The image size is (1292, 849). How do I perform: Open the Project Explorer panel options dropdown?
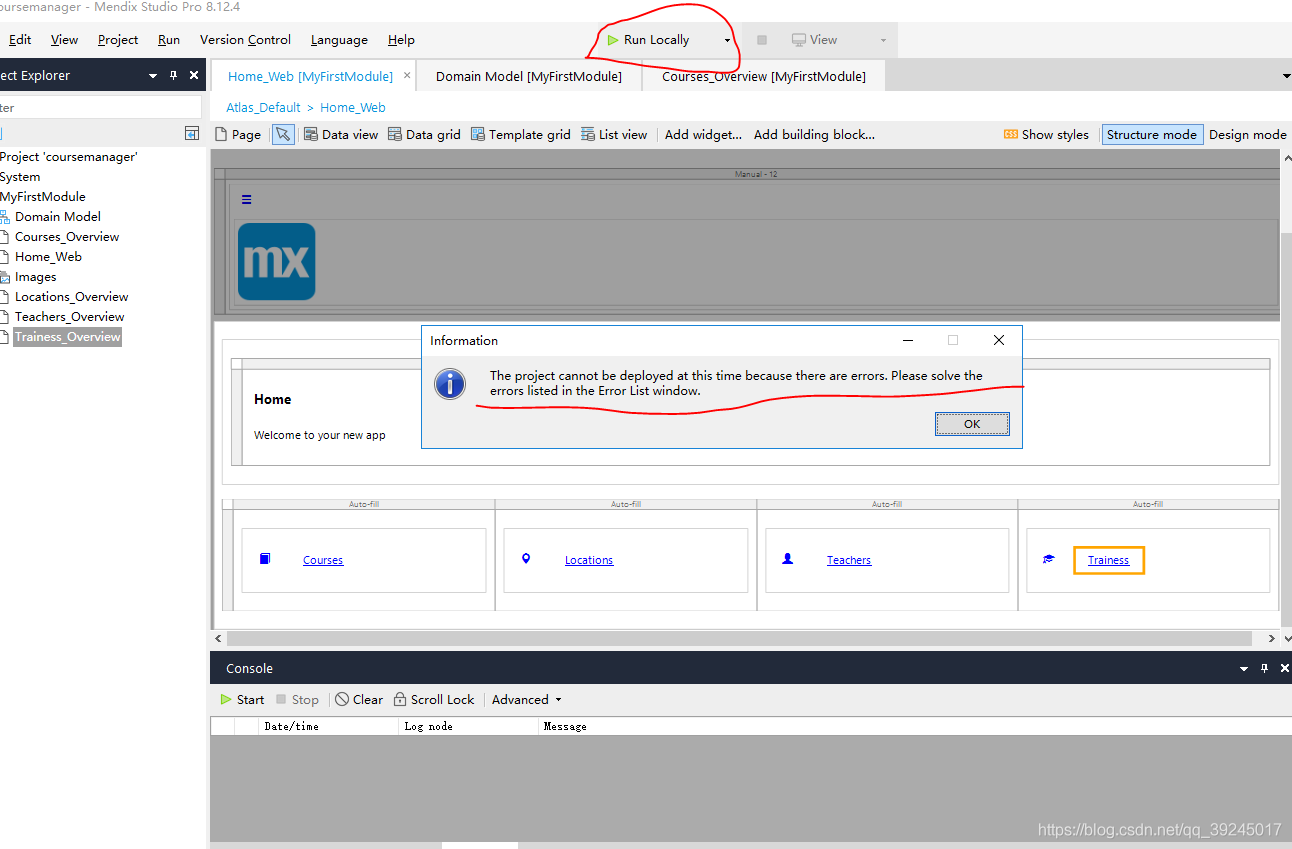pos(153,76)
